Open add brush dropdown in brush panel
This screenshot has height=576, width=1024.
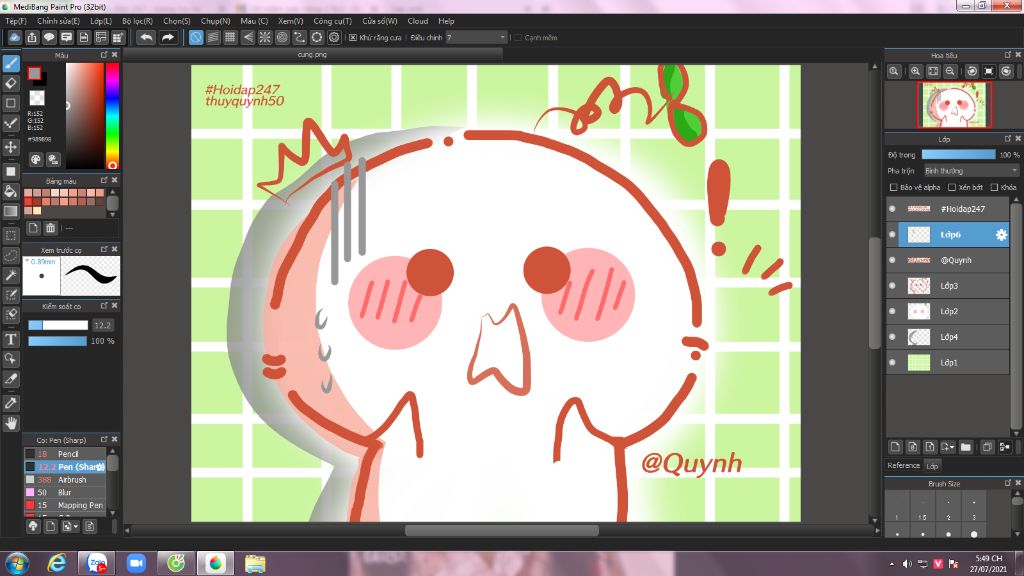[x=69, y=526]
